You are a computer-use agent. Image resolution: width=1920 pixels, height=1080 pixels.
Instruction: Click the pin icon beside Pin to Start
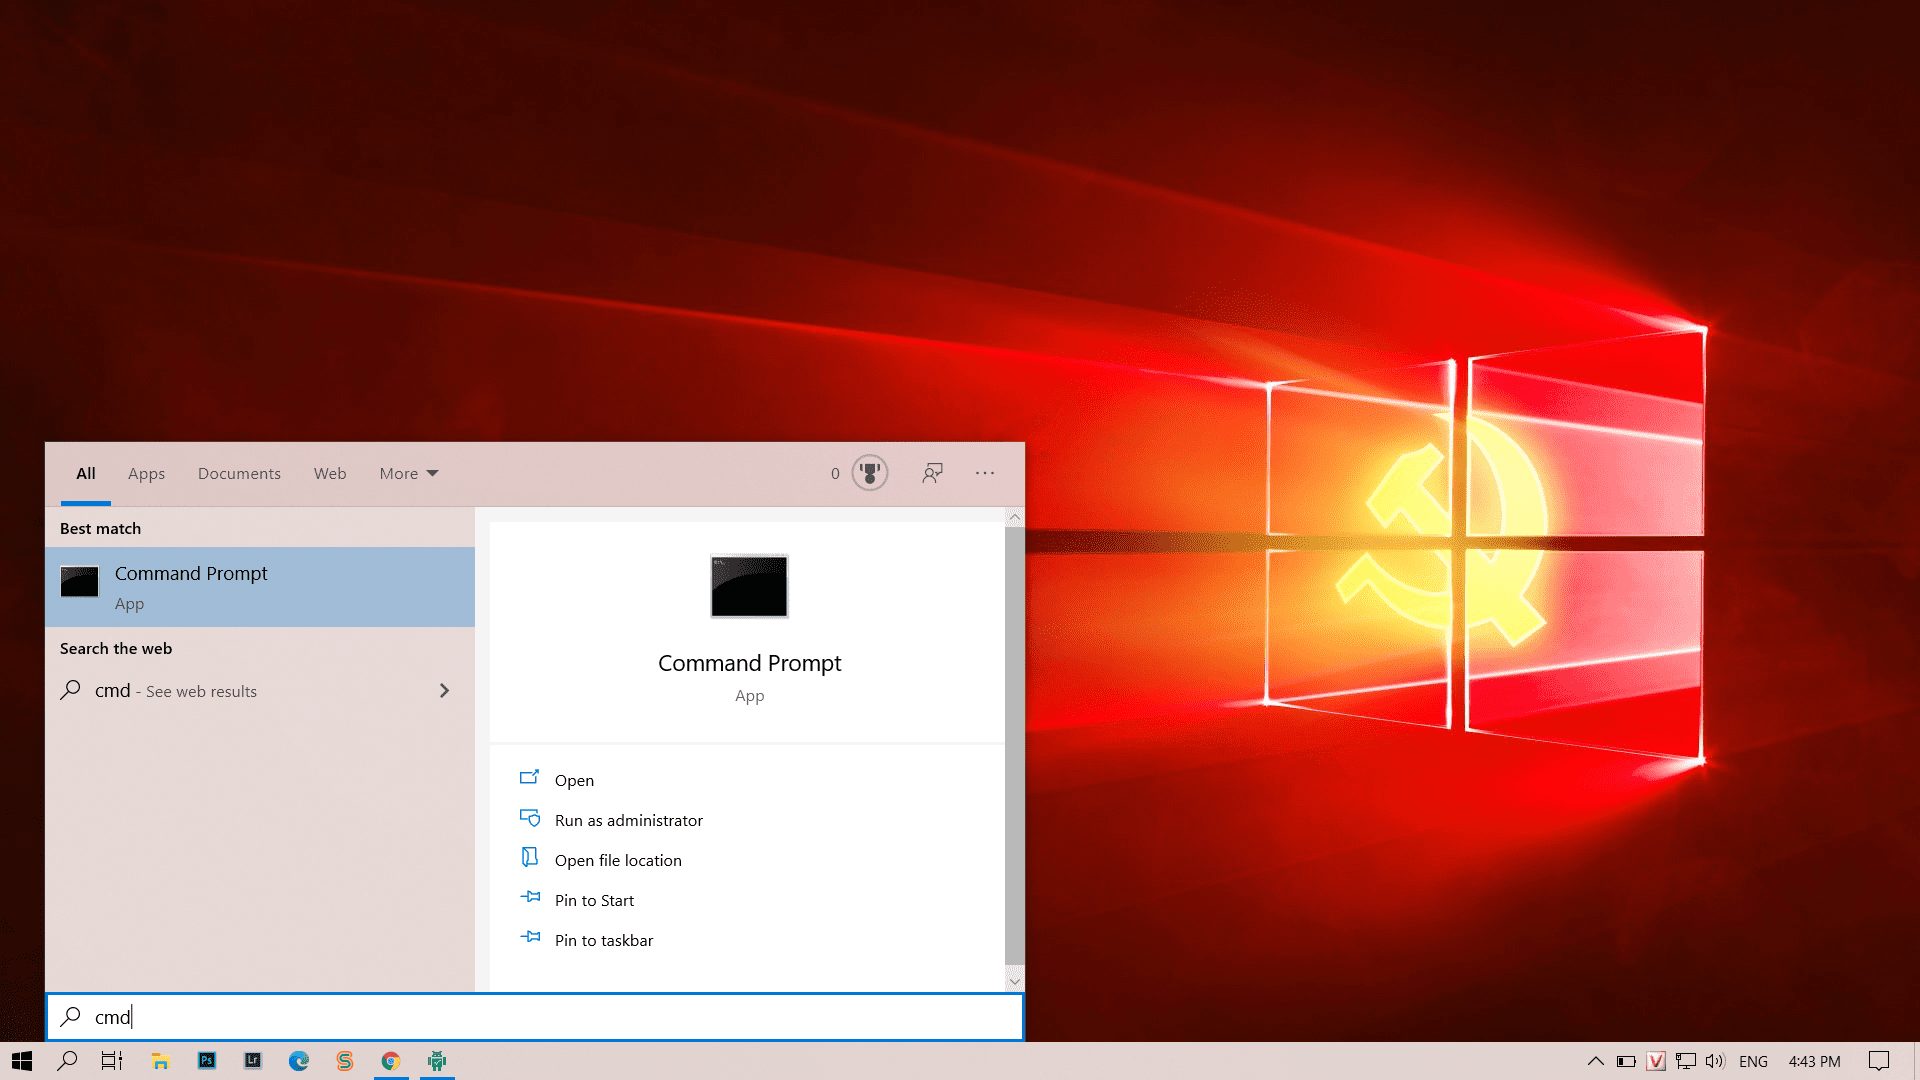[x=530, y=897]
